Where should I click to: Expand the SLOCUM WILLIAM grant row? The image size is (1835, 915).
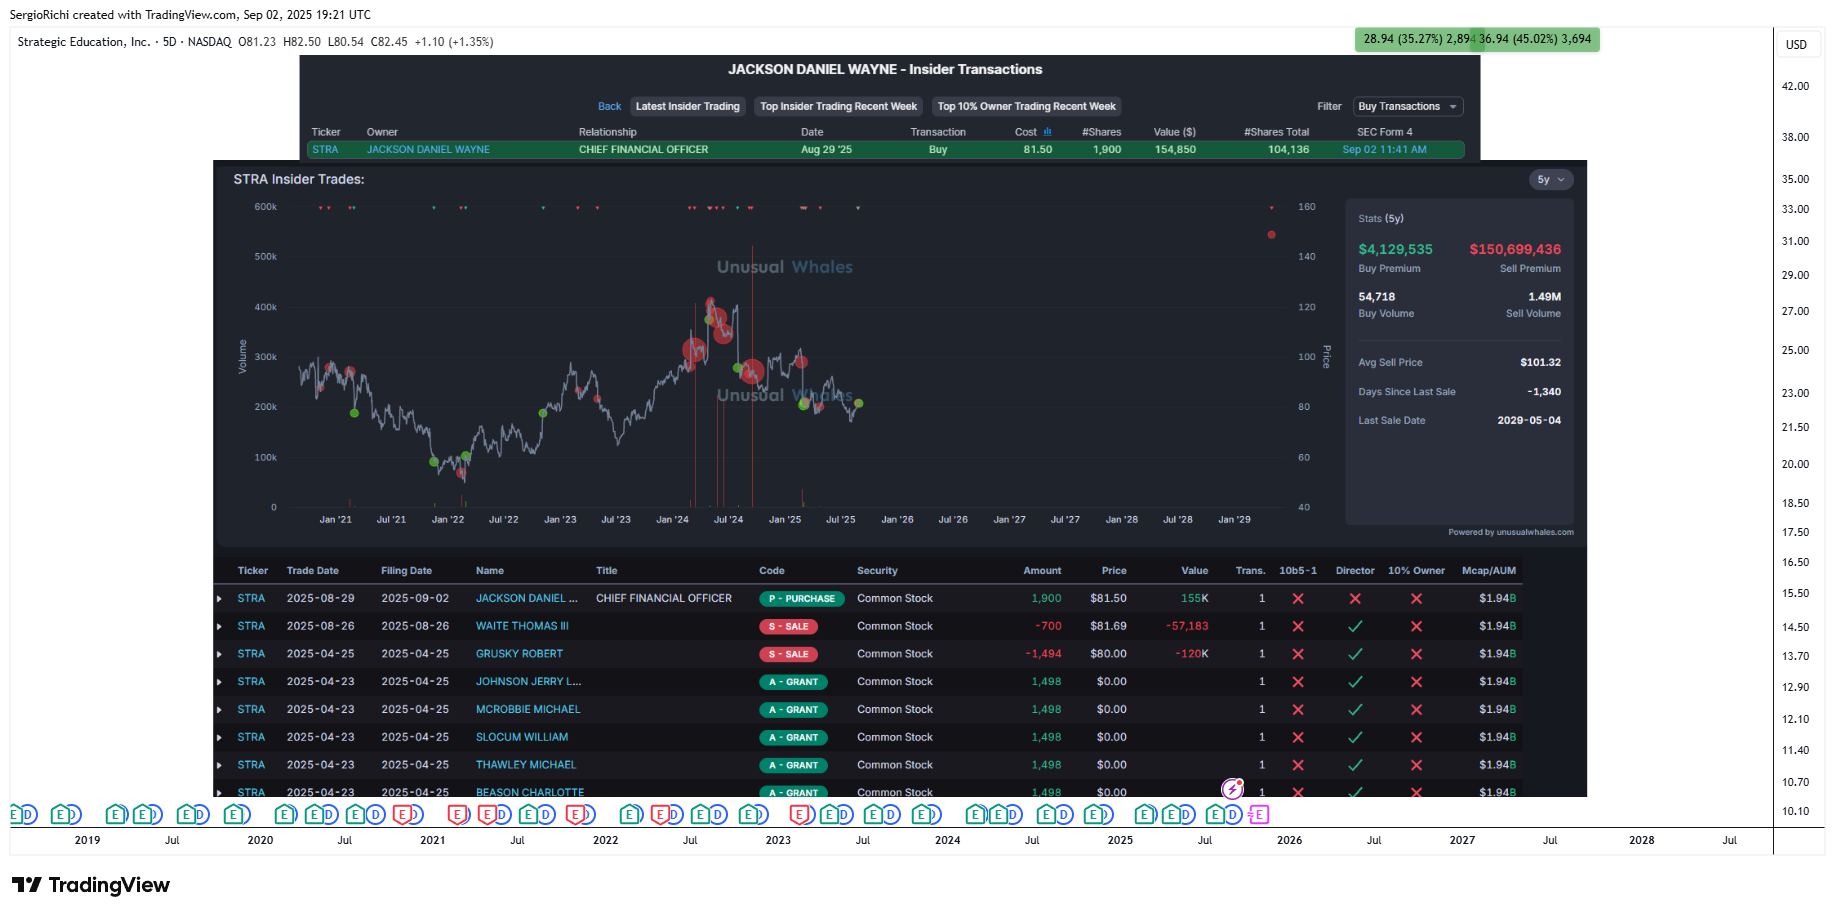[219, 738]
